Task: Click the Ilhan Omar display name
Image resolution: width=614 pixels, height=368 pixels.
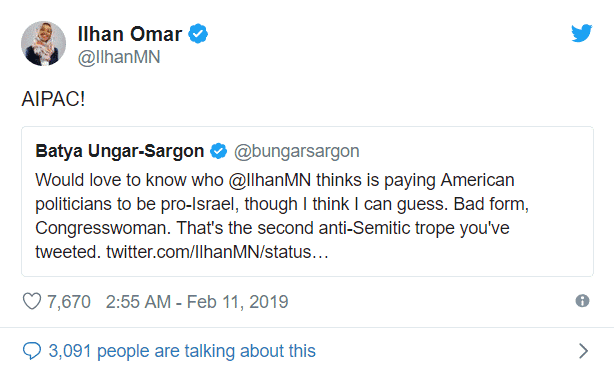Action: [130, 34]
